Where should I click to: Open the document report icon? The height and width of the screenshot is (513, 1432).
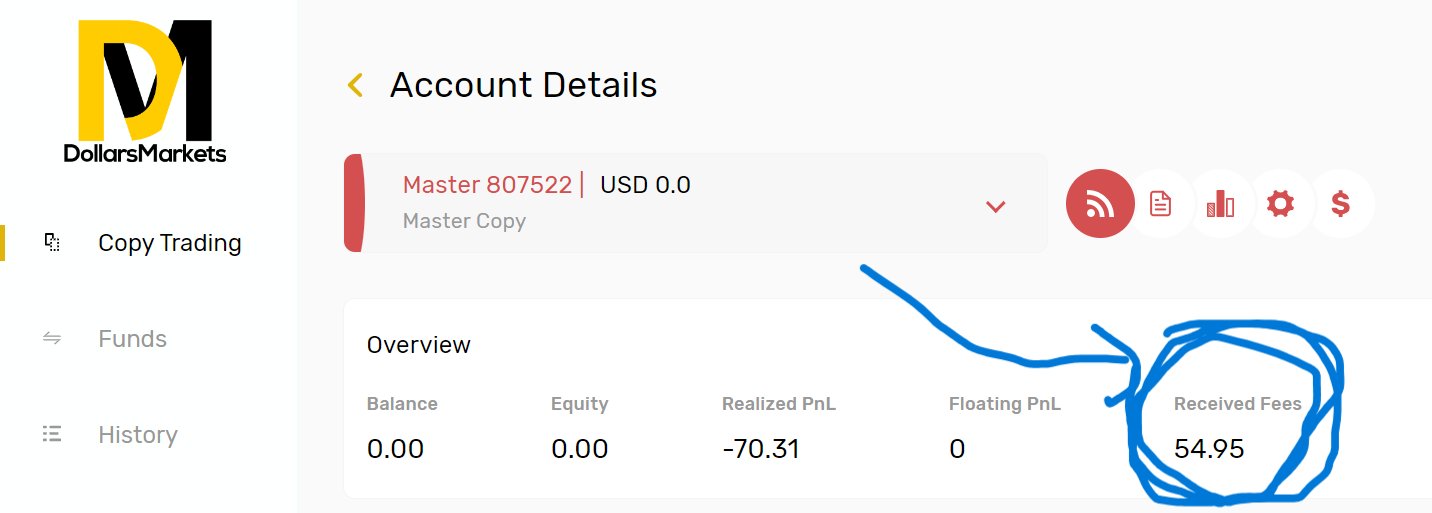[x=1160, y=204]
